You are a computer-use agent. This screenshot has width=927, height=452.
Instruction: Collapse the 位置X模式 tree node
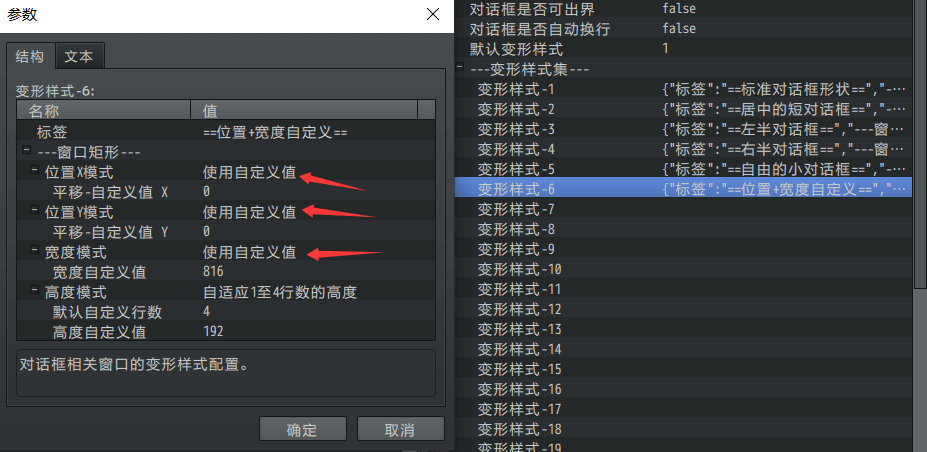[x=34, y=170]
